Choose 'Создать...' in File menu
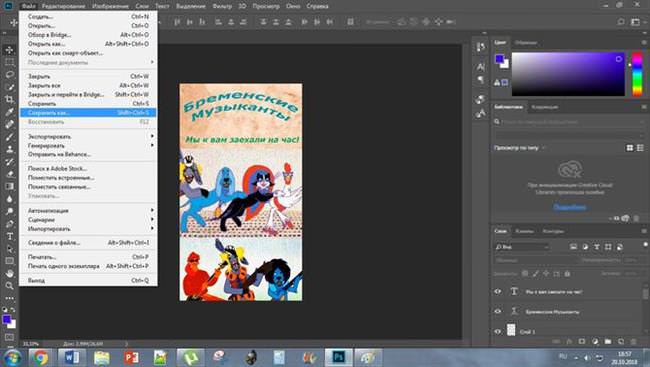Viewport: 650px width, 367px height. pos(88,17)
